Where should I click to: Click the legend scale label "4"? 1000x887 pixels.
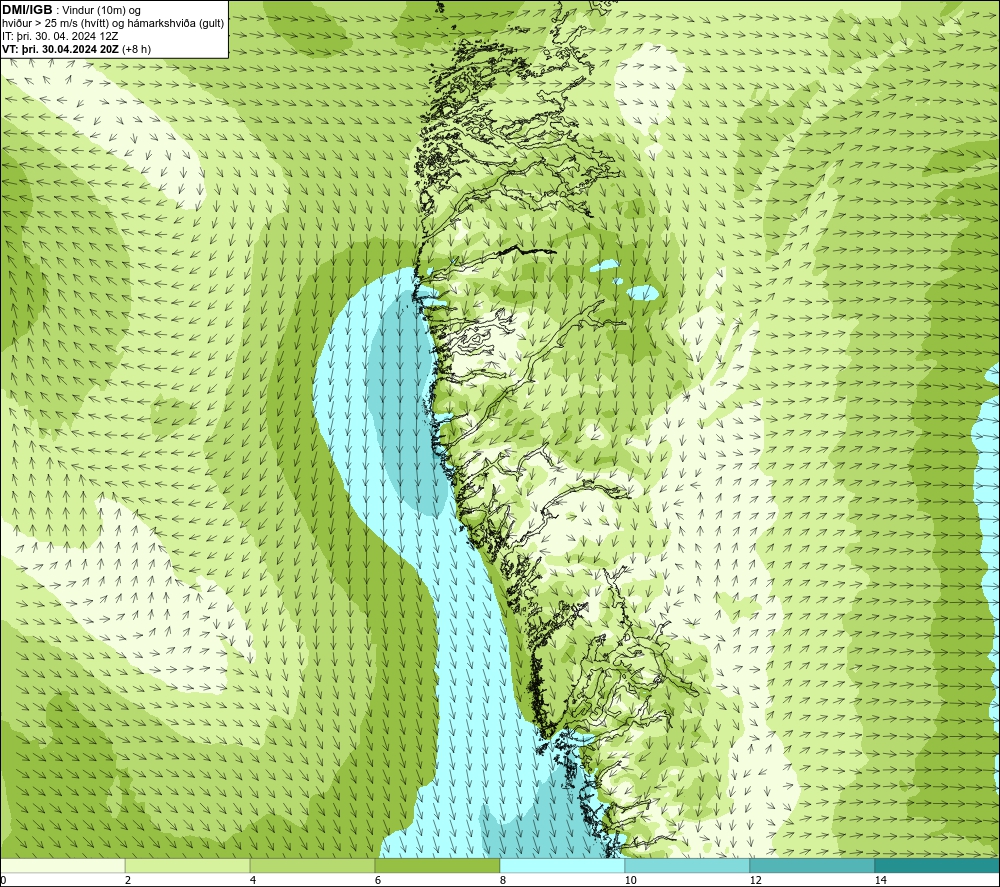coord(253,880)
